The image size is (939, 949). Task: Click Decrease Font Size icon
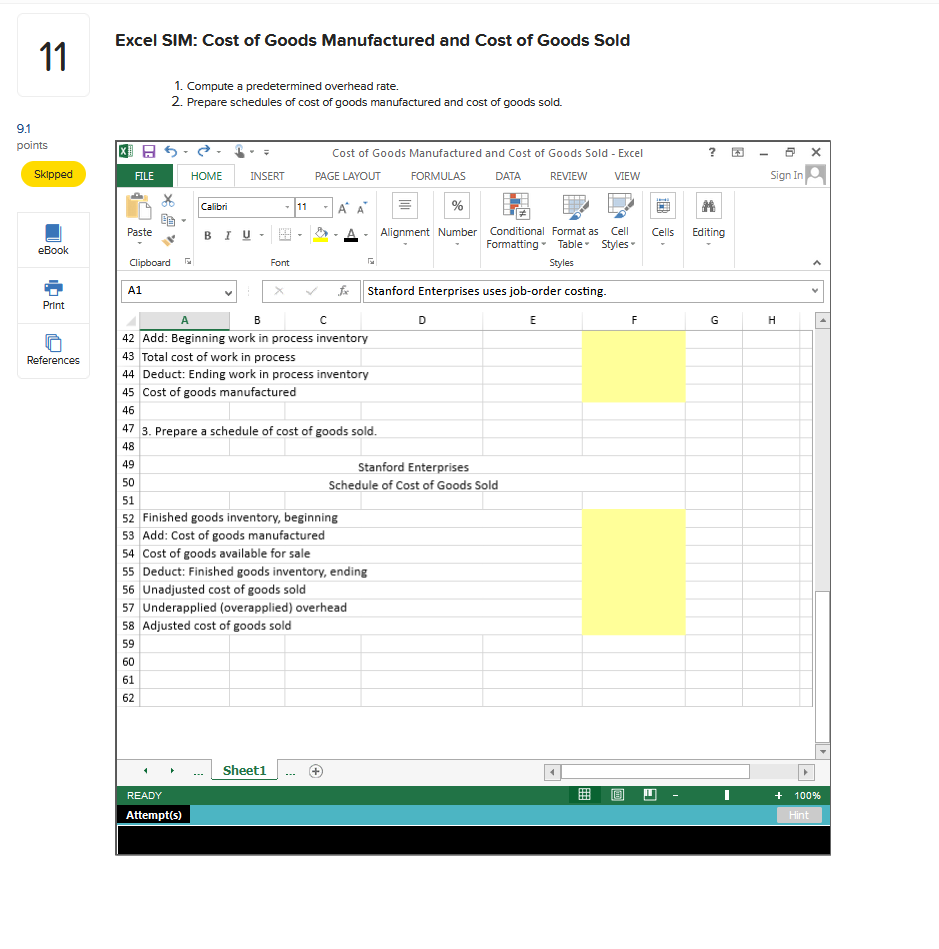point(362,208)
